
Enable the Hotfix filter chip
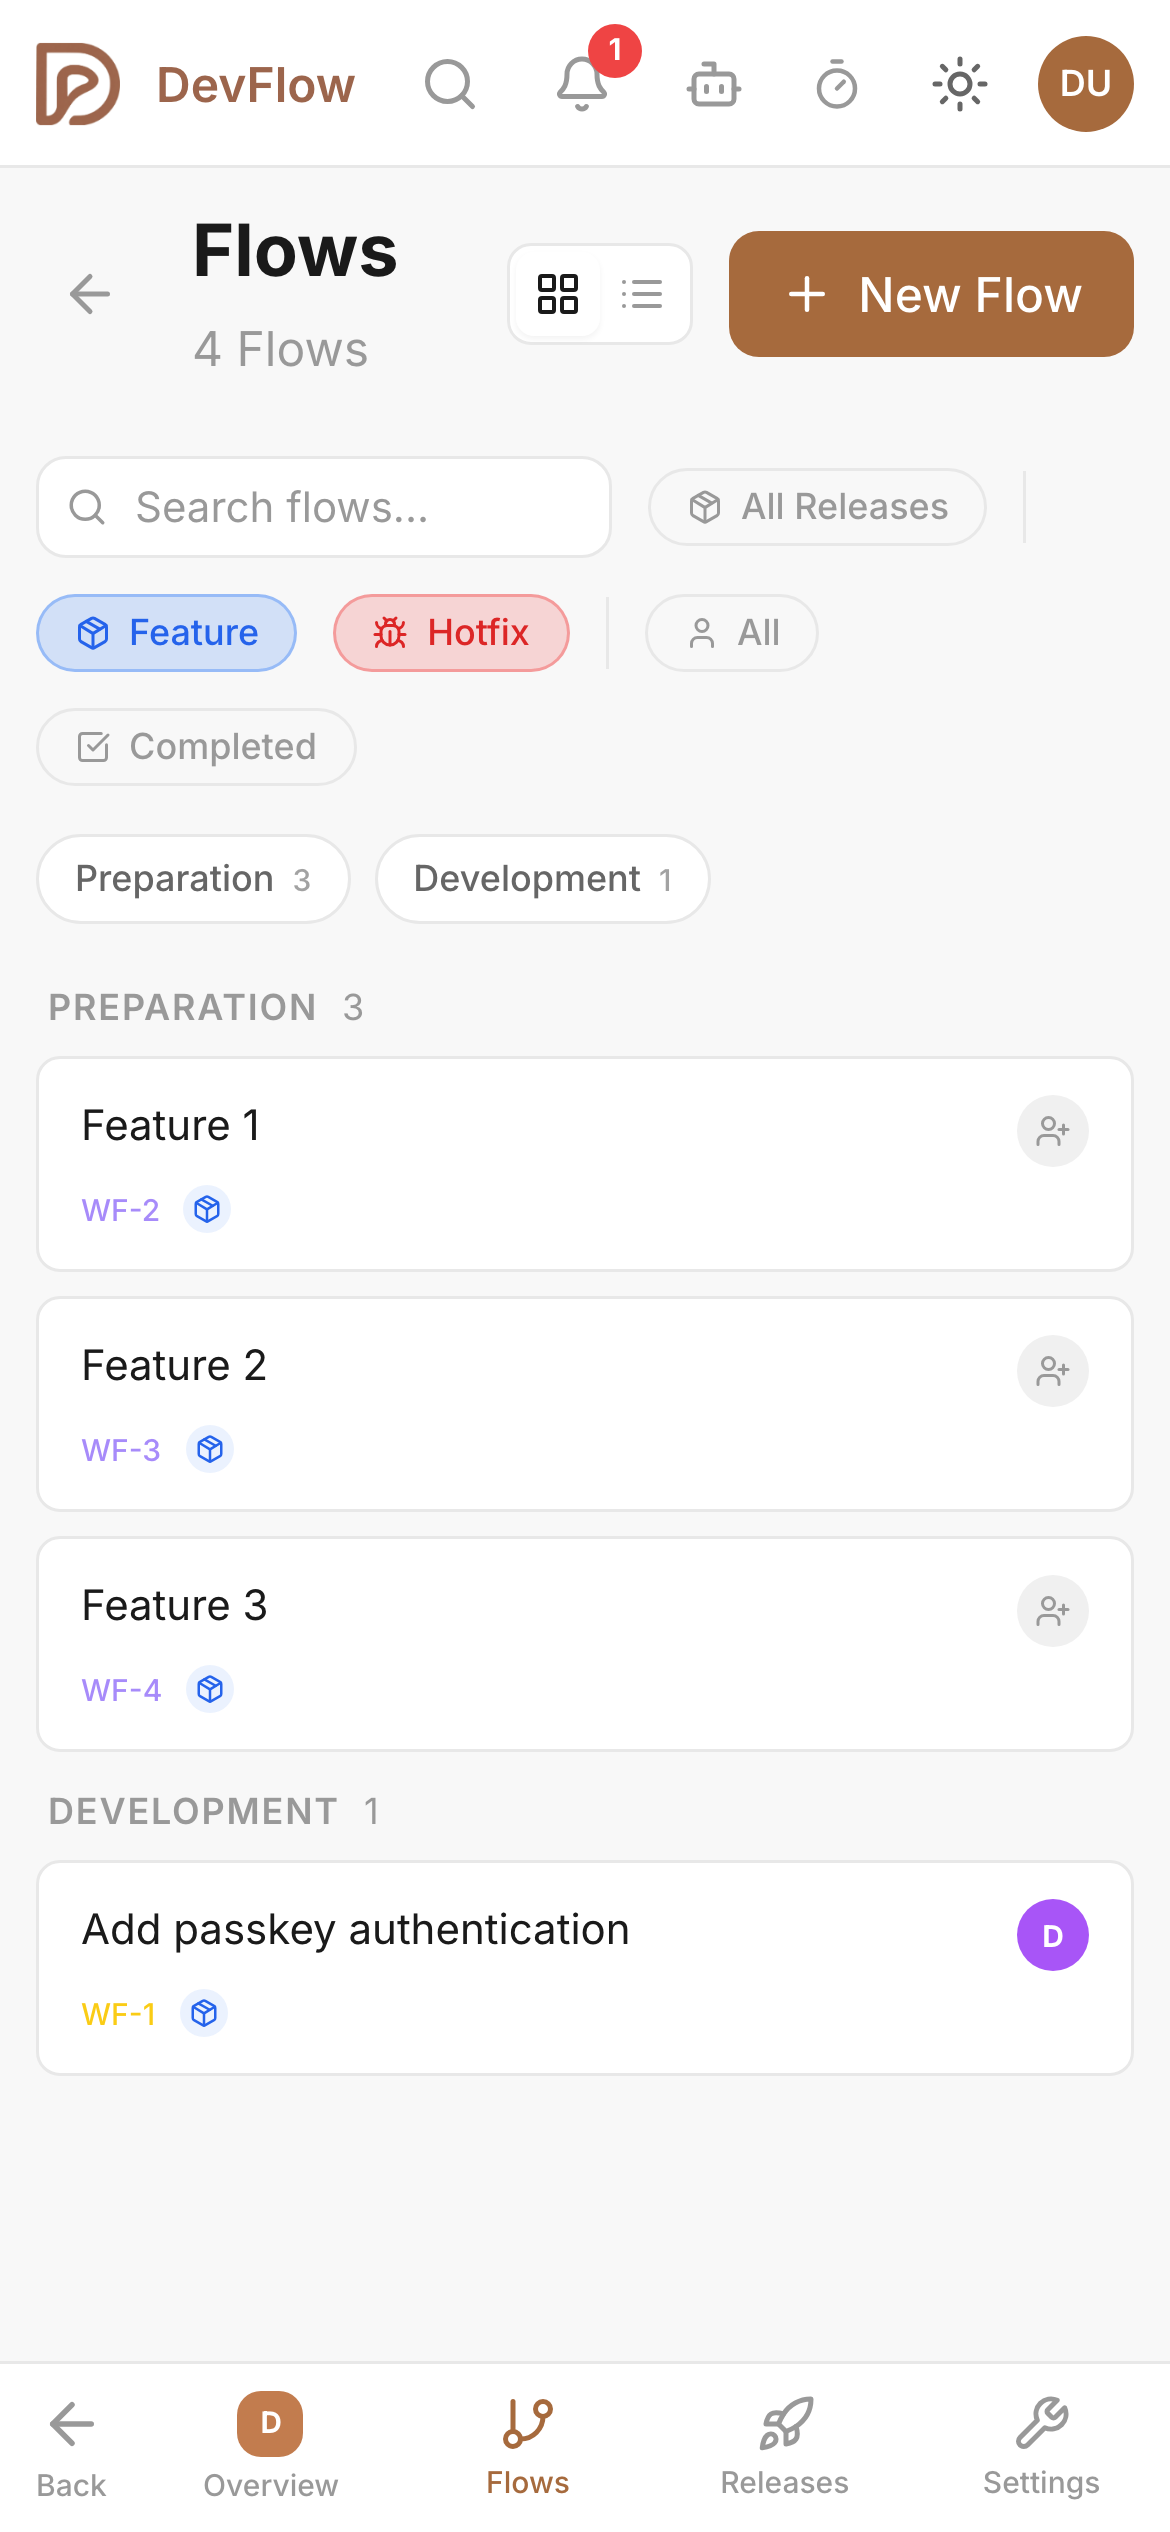(451, 632)
